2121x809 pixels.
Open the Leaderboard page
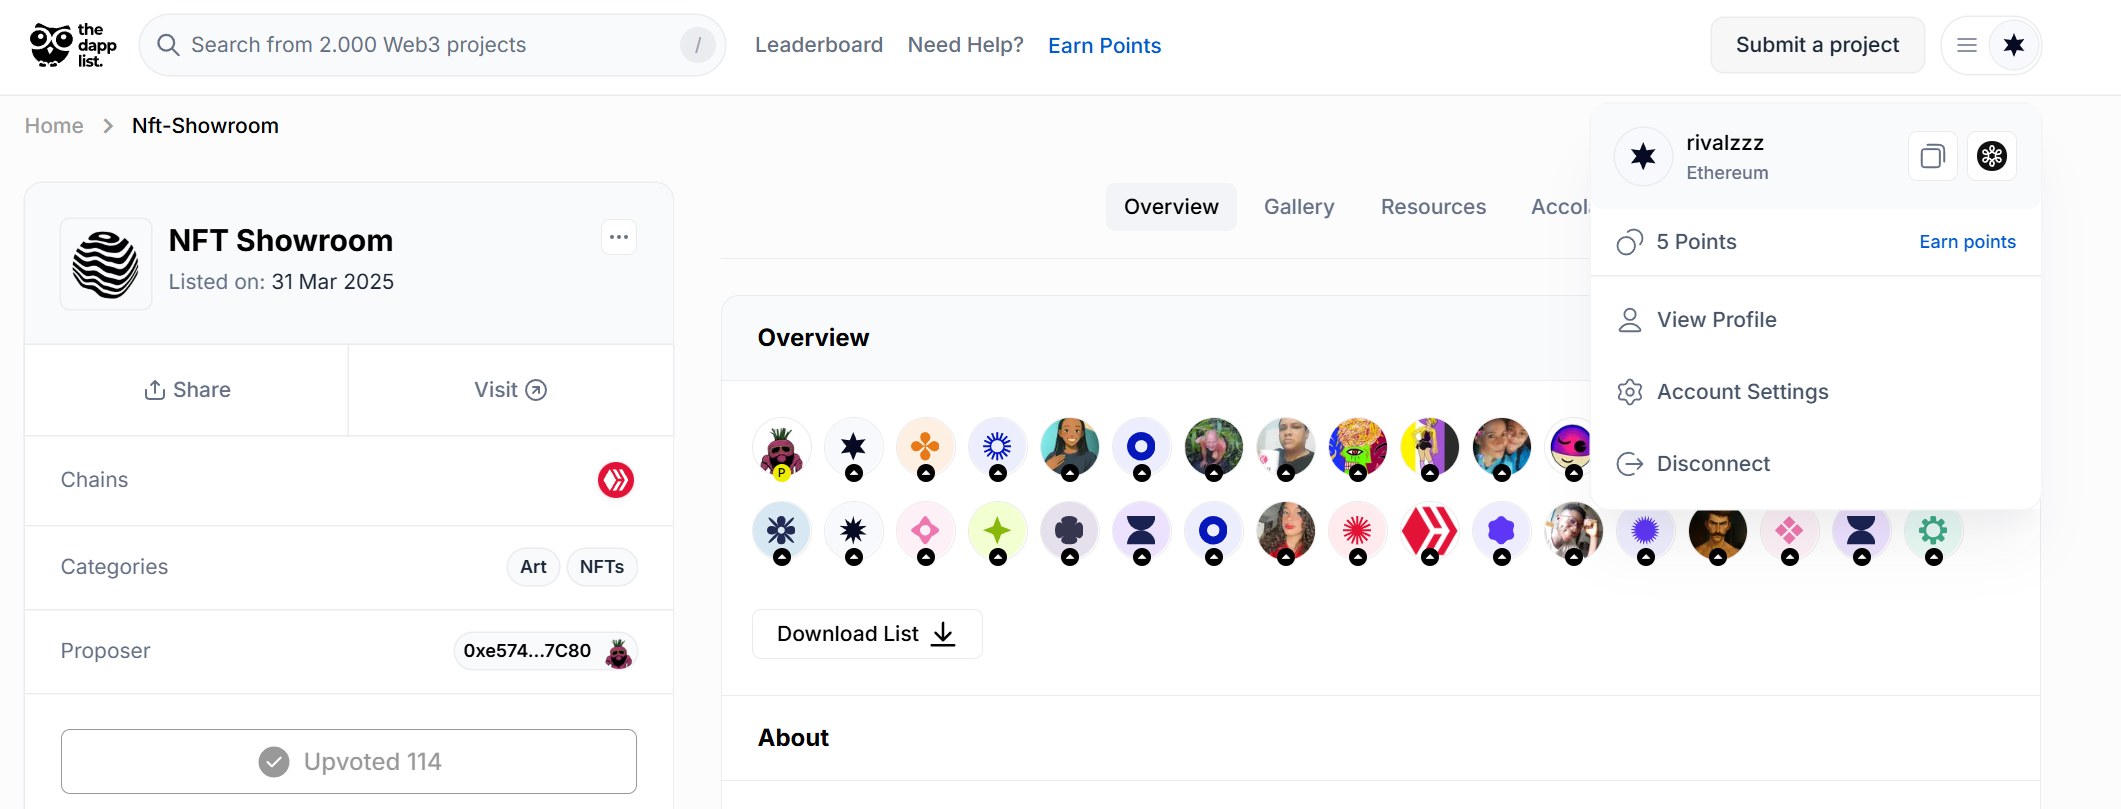tap(819, 45)
